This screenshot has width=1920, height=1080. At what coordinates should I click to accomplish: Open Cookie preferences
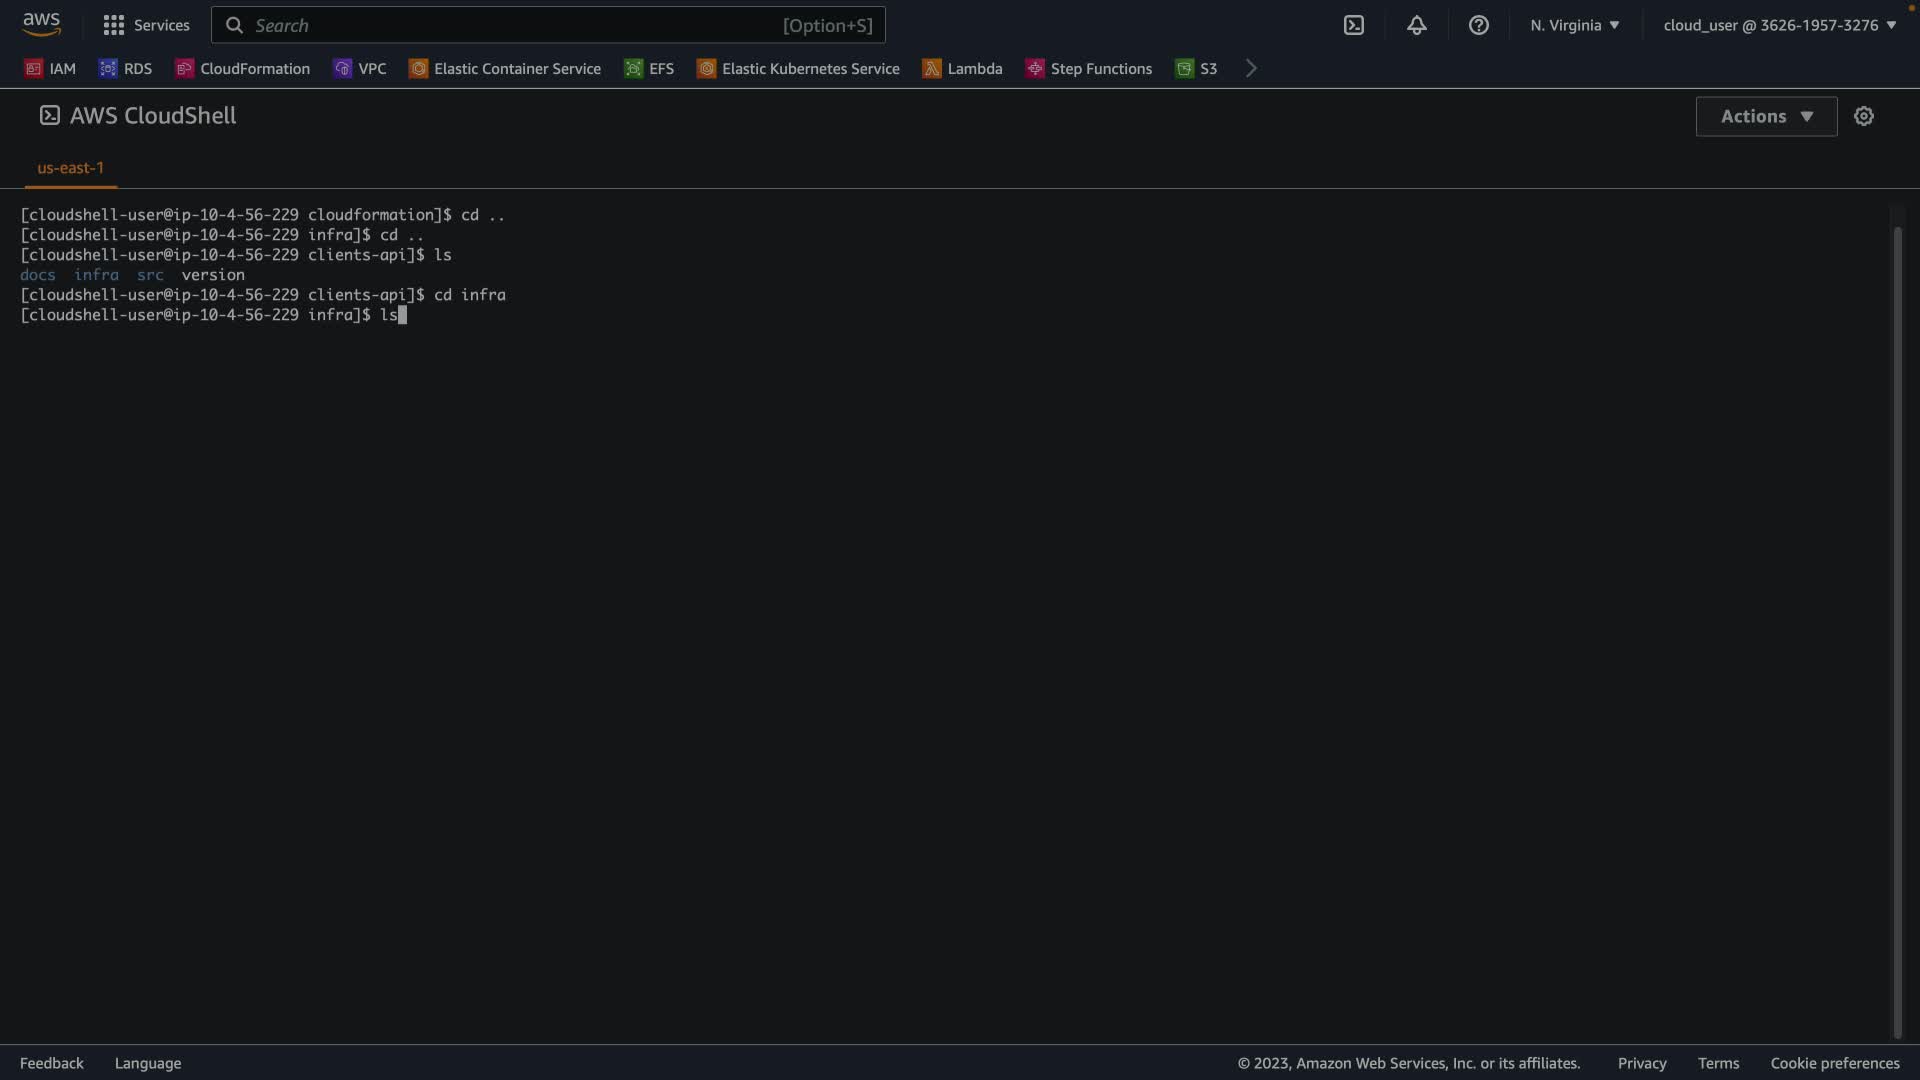pyautogui.click(x=1834, y=1063)
